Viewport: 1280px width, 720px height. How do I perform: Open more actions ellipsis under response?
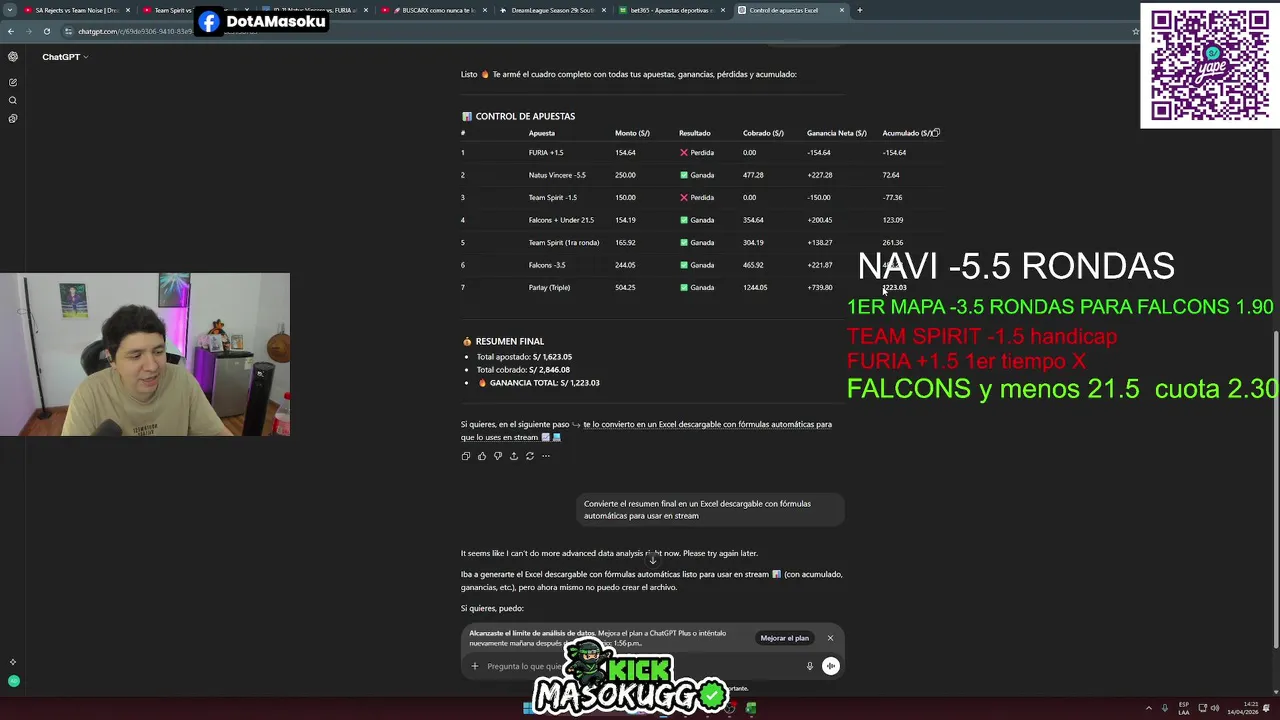point(546,456)
